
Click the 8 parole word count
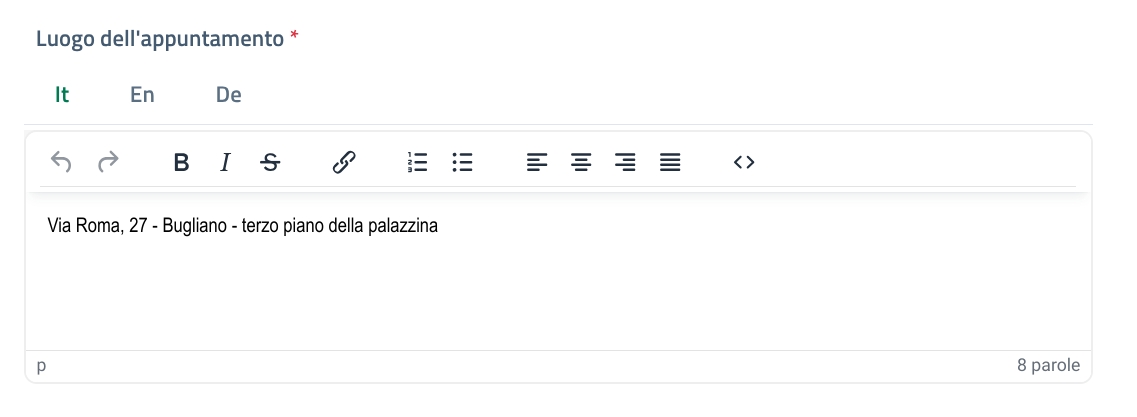click(x=1048, y=366)
